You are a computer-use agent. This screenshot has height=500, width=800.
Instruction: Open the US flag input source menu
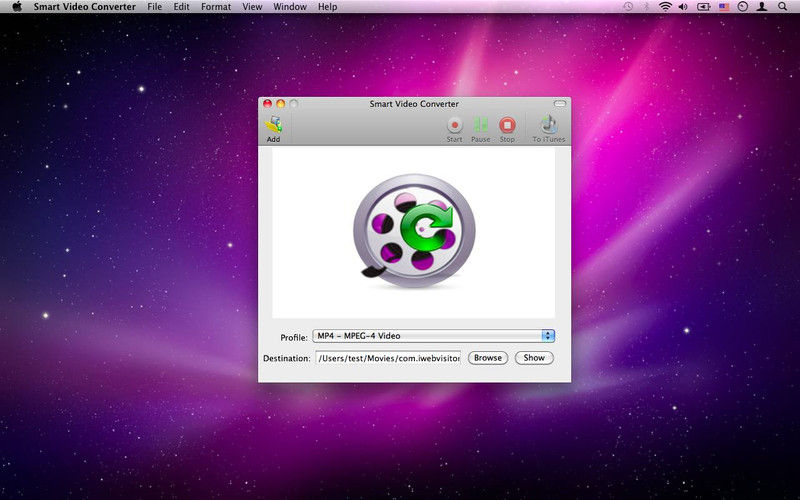click(x=724, y=7)
